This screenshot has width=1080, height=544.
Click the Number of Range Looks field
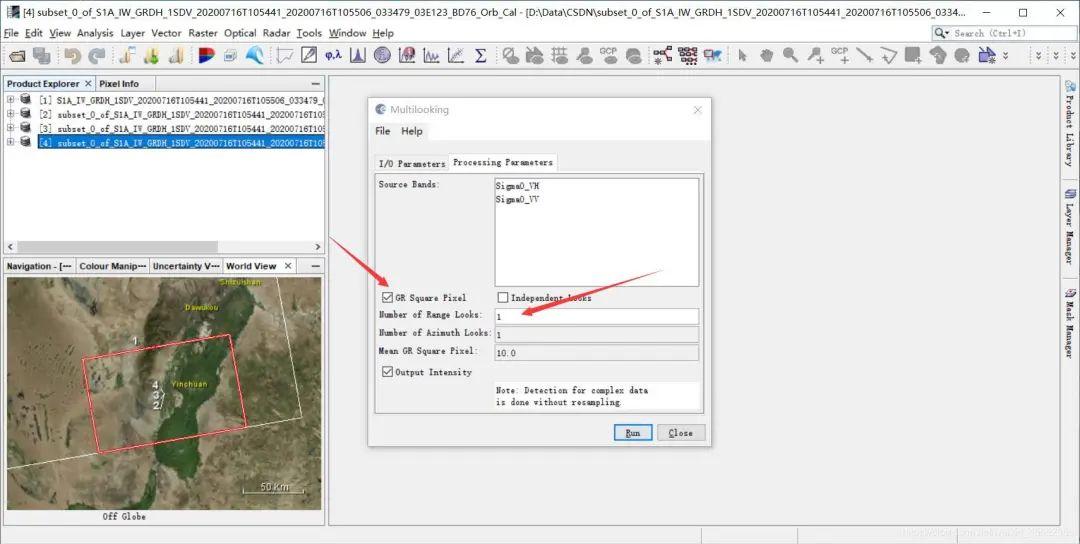pos(596,316)
